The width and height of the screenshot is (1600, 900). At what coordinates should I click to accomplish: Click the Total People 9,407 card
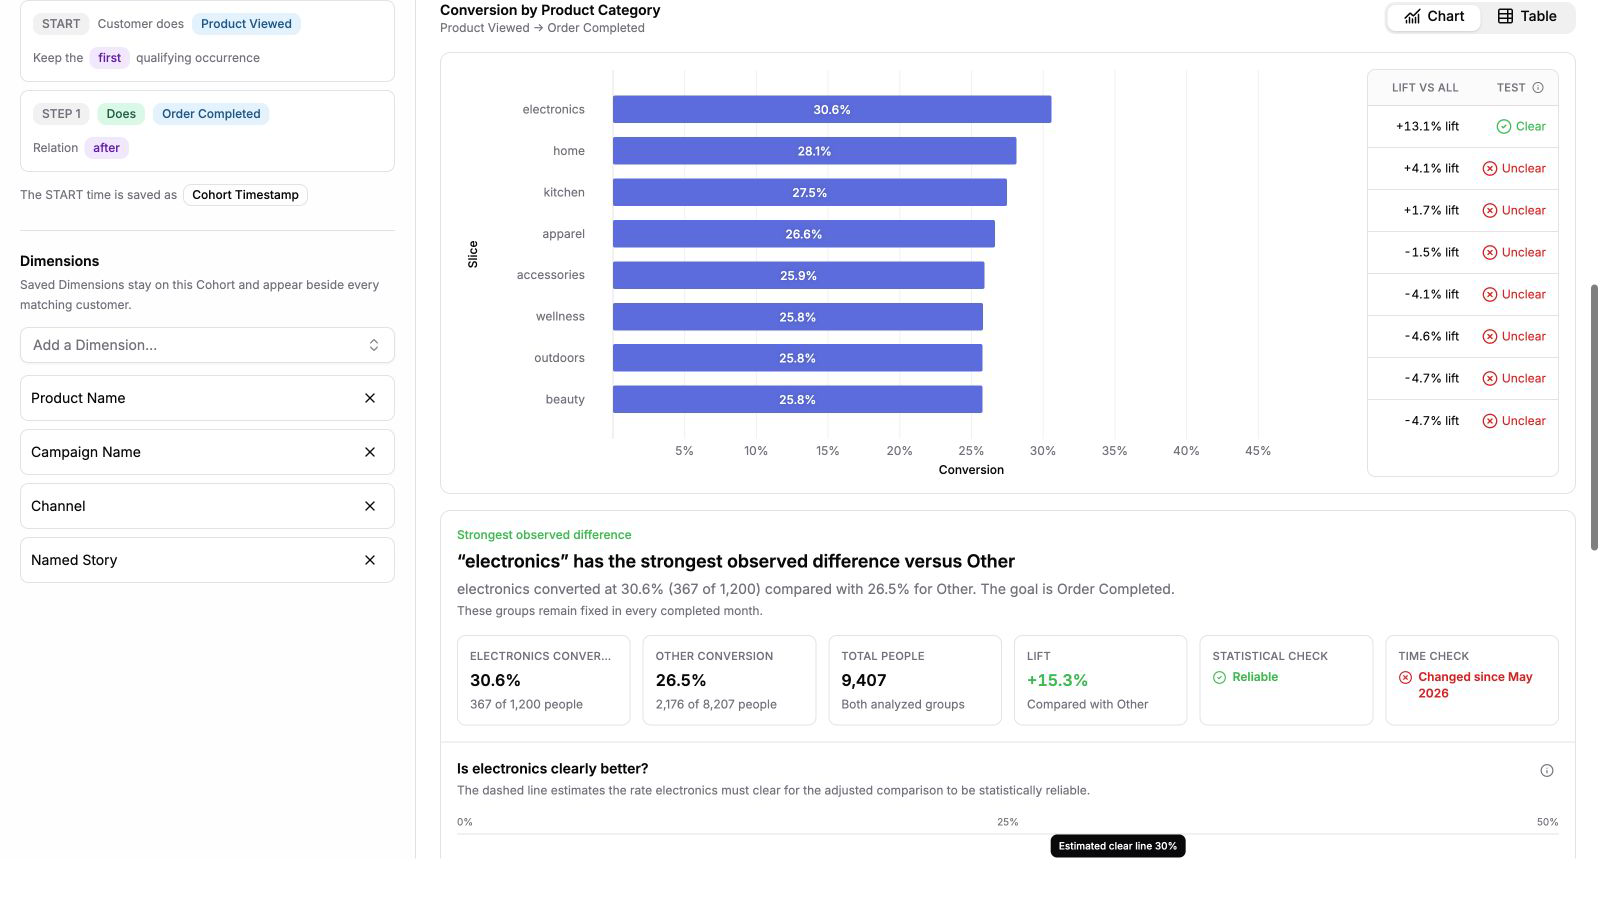click(x=915, y=680)
